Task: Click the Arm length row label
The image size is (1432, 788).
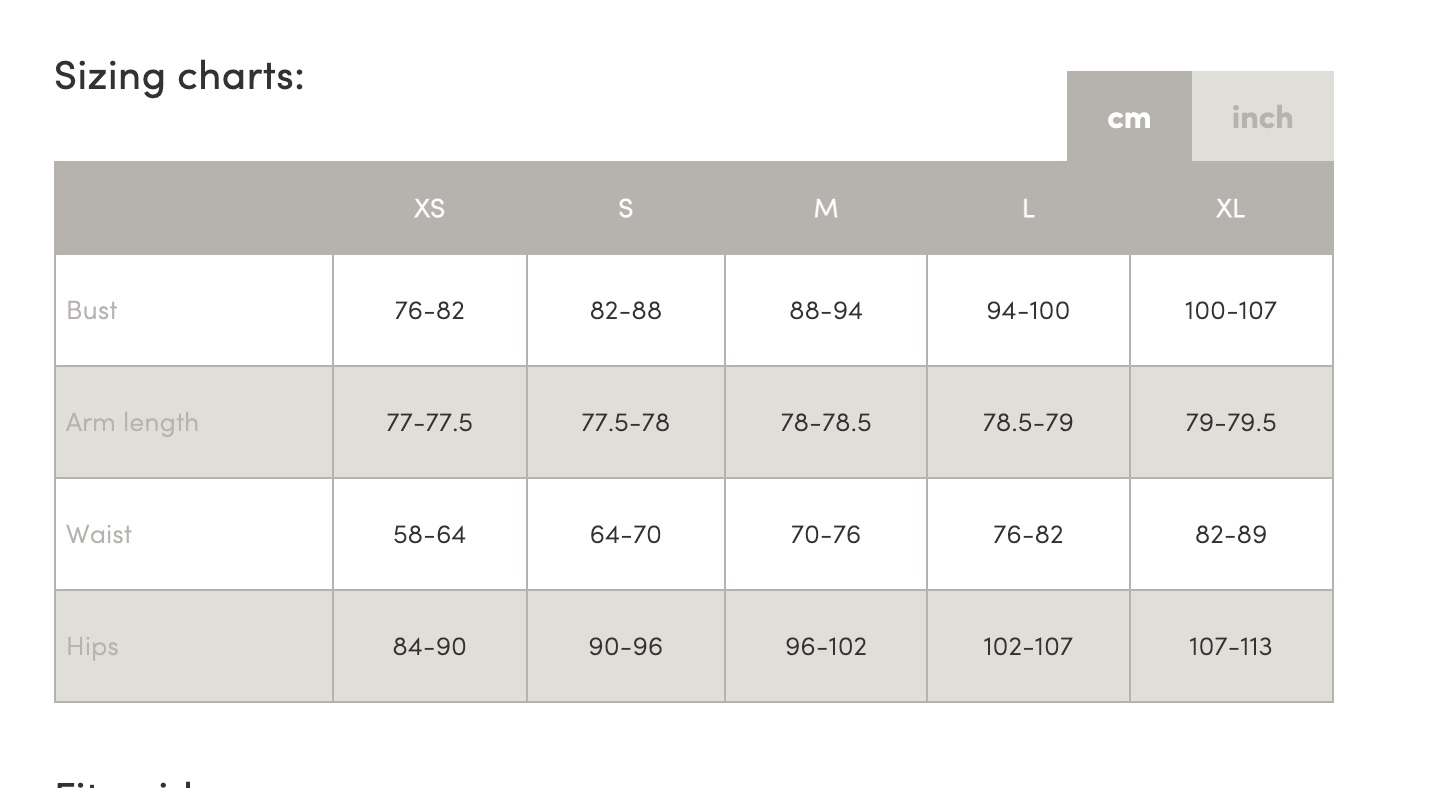Action: [132, 422]
